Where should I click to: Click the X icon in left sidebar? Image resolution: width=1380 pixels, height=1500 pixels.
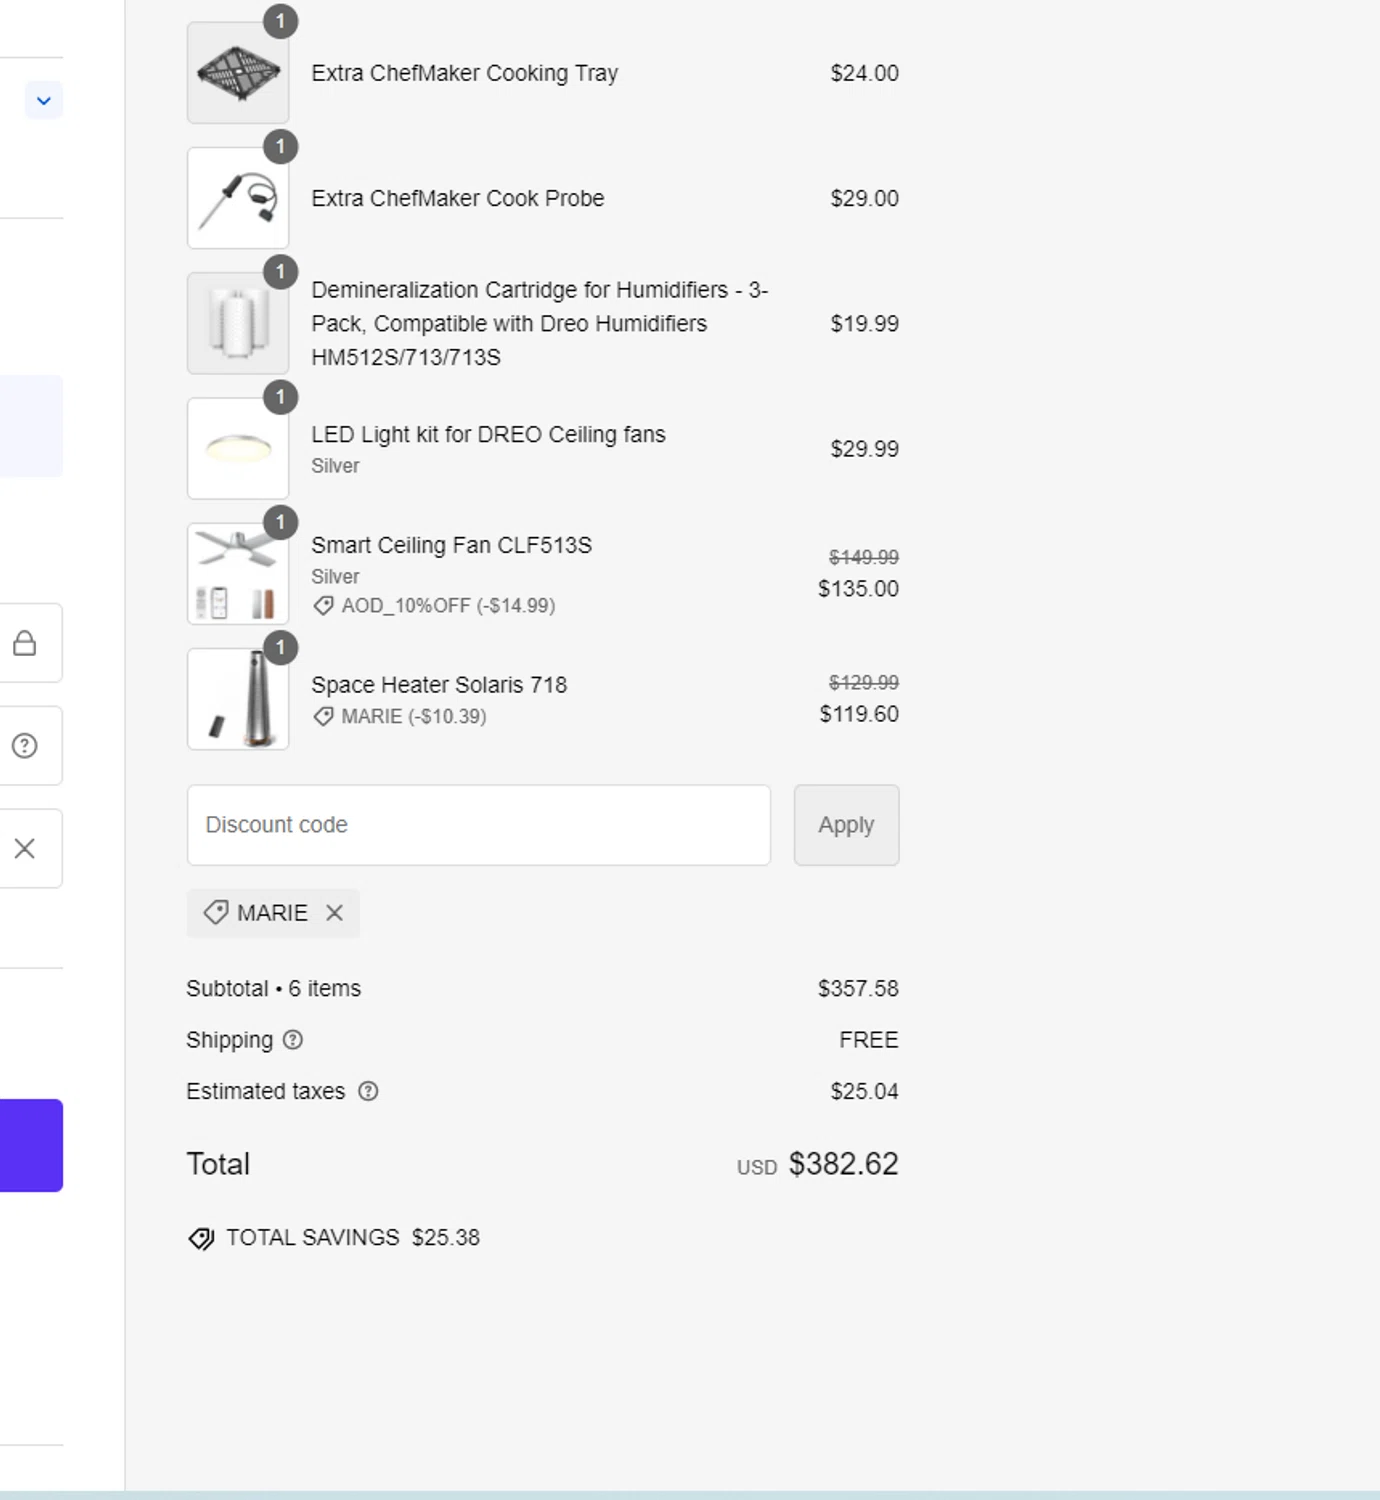pyautogui.click(x=25, y=849)
